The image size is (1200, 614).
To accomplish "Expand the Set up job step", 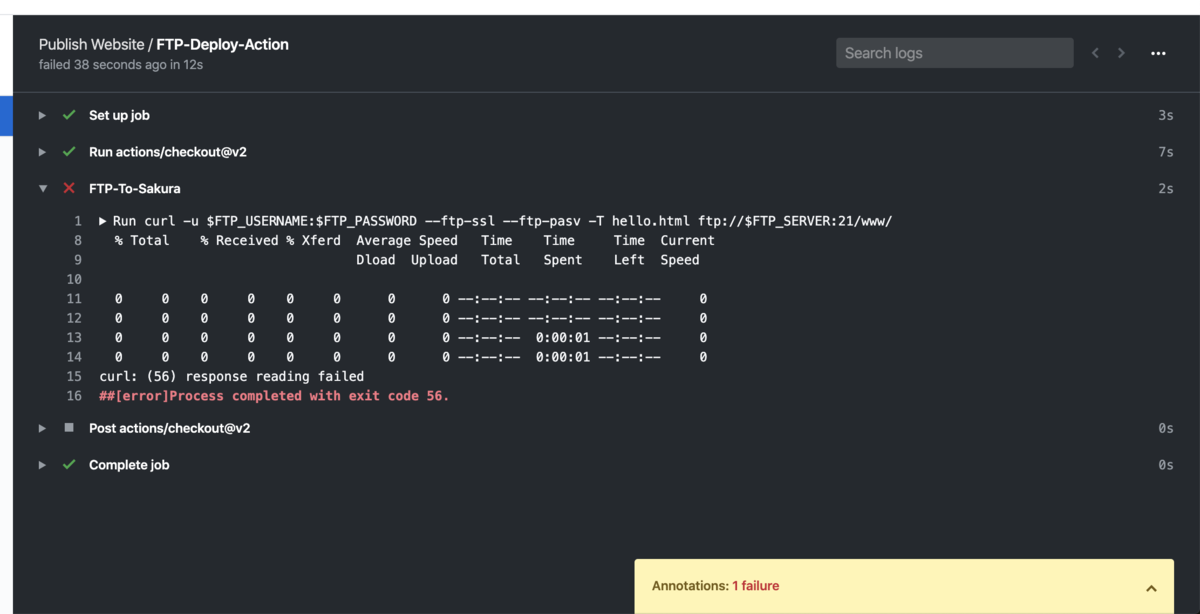I will coord(42,115).
